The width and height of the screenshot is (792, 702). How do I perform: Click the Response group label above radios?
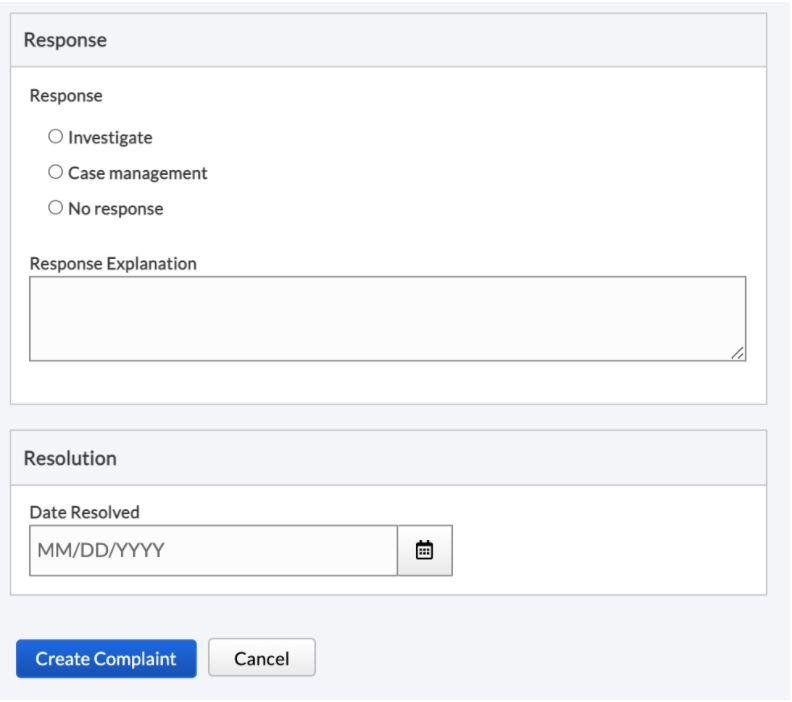66,96
